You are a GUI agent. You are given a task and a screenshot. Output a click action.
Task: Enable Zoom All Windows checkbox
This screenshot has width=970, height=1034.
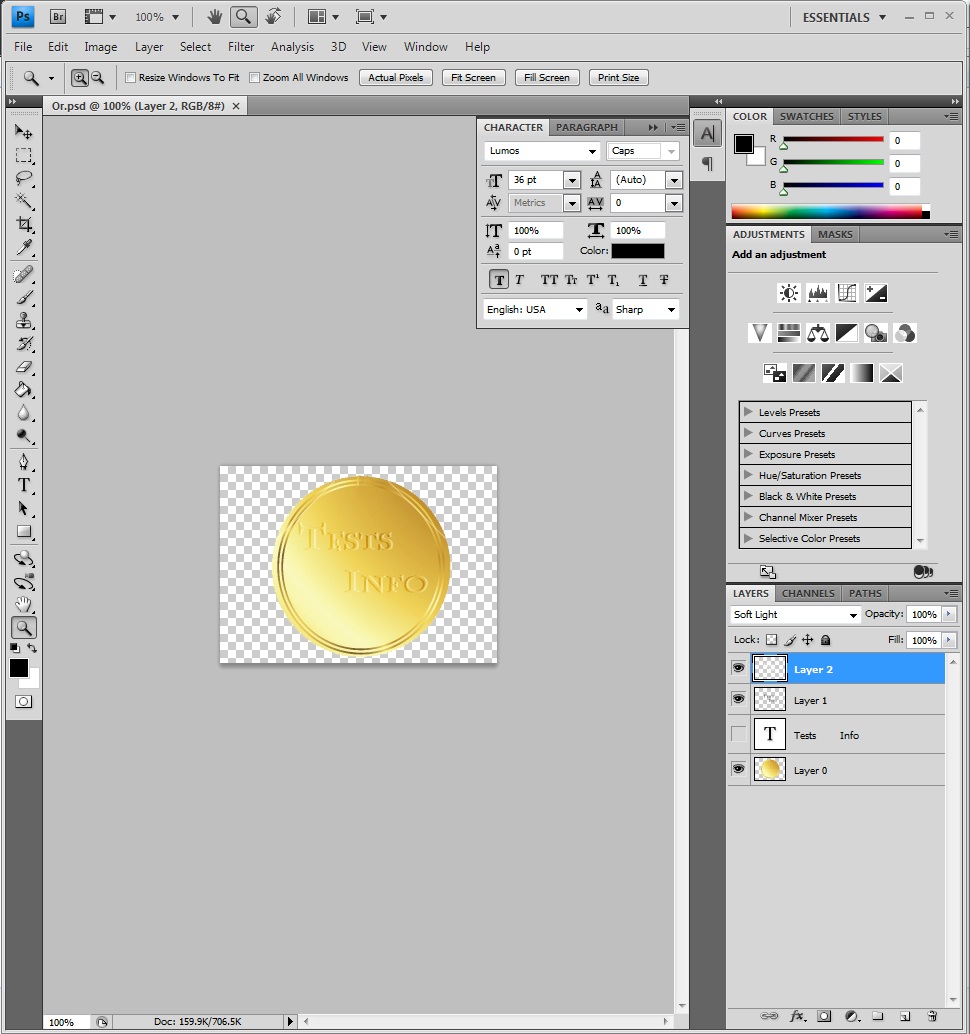pos(255,78)
